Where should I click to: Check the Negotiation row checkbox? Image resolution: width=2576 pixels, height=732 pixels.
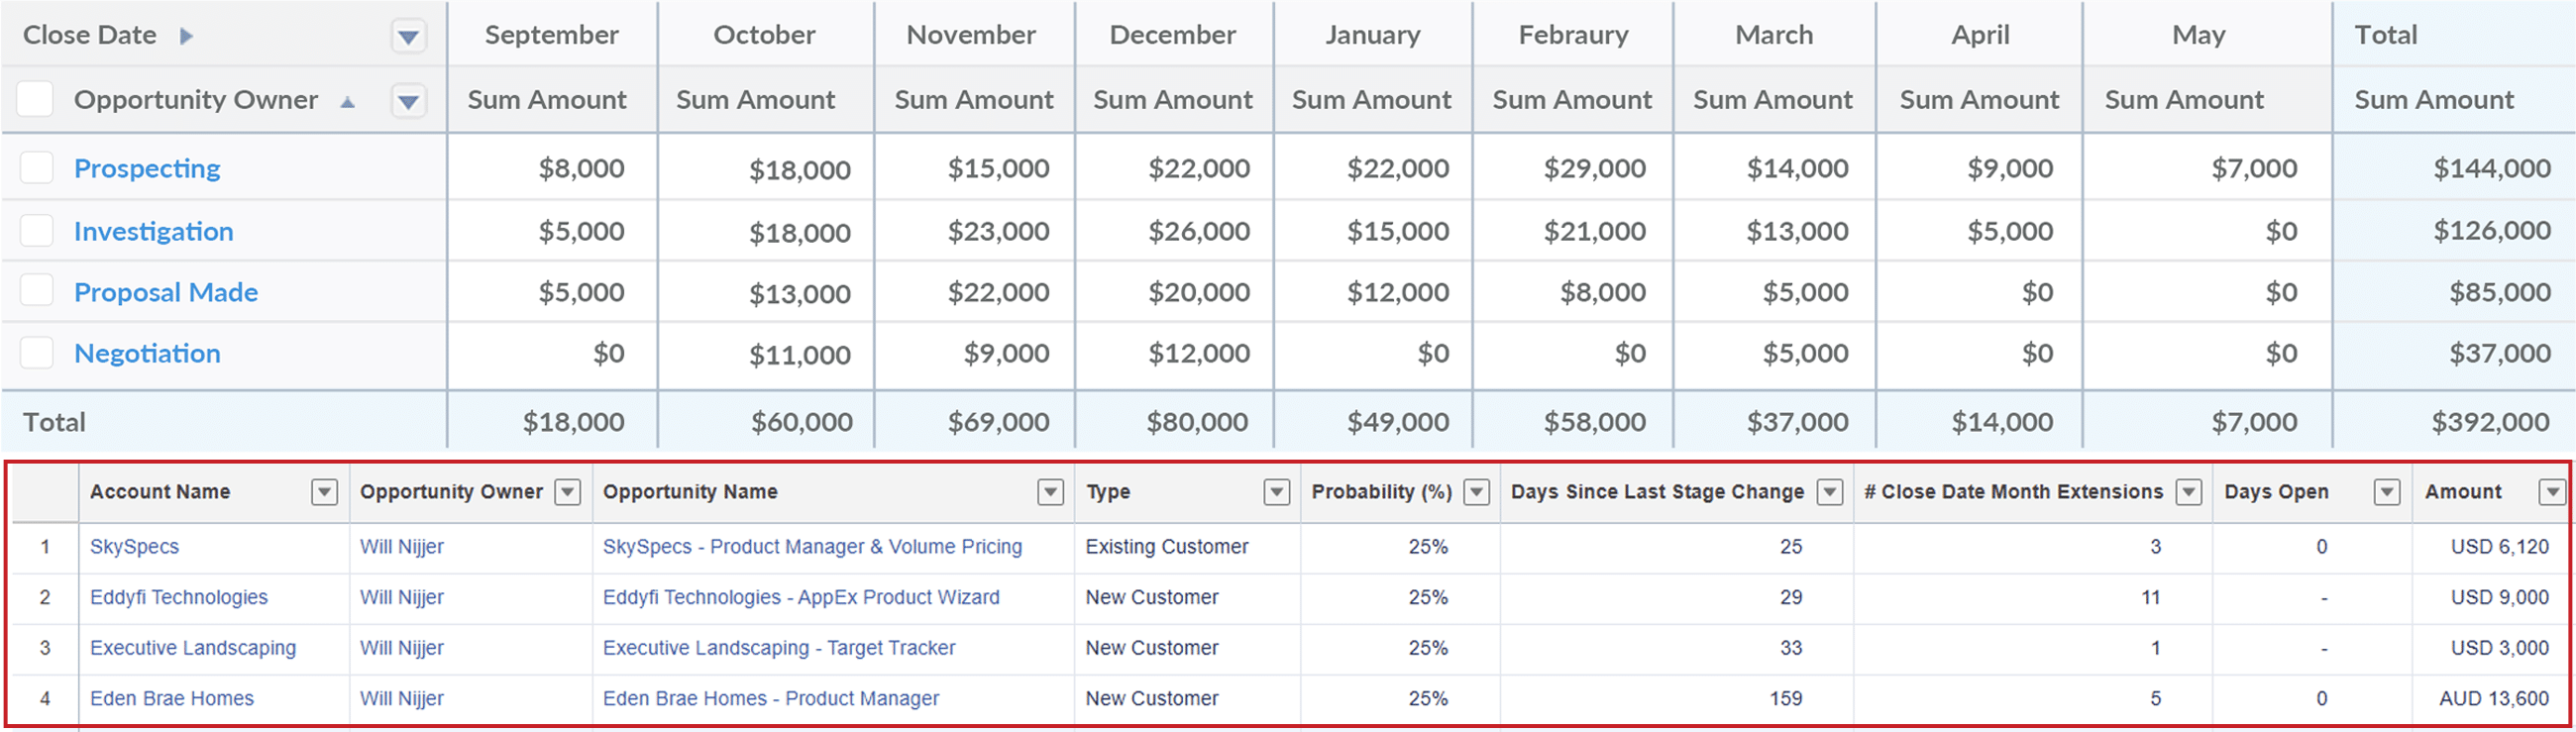(x=37, y=352)
